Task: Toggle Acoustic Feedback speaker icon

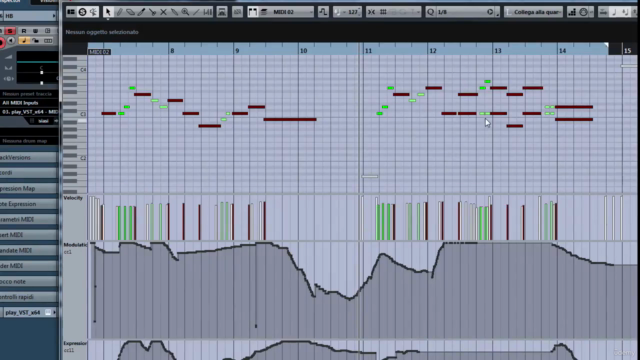Action: tap(93, 12)
